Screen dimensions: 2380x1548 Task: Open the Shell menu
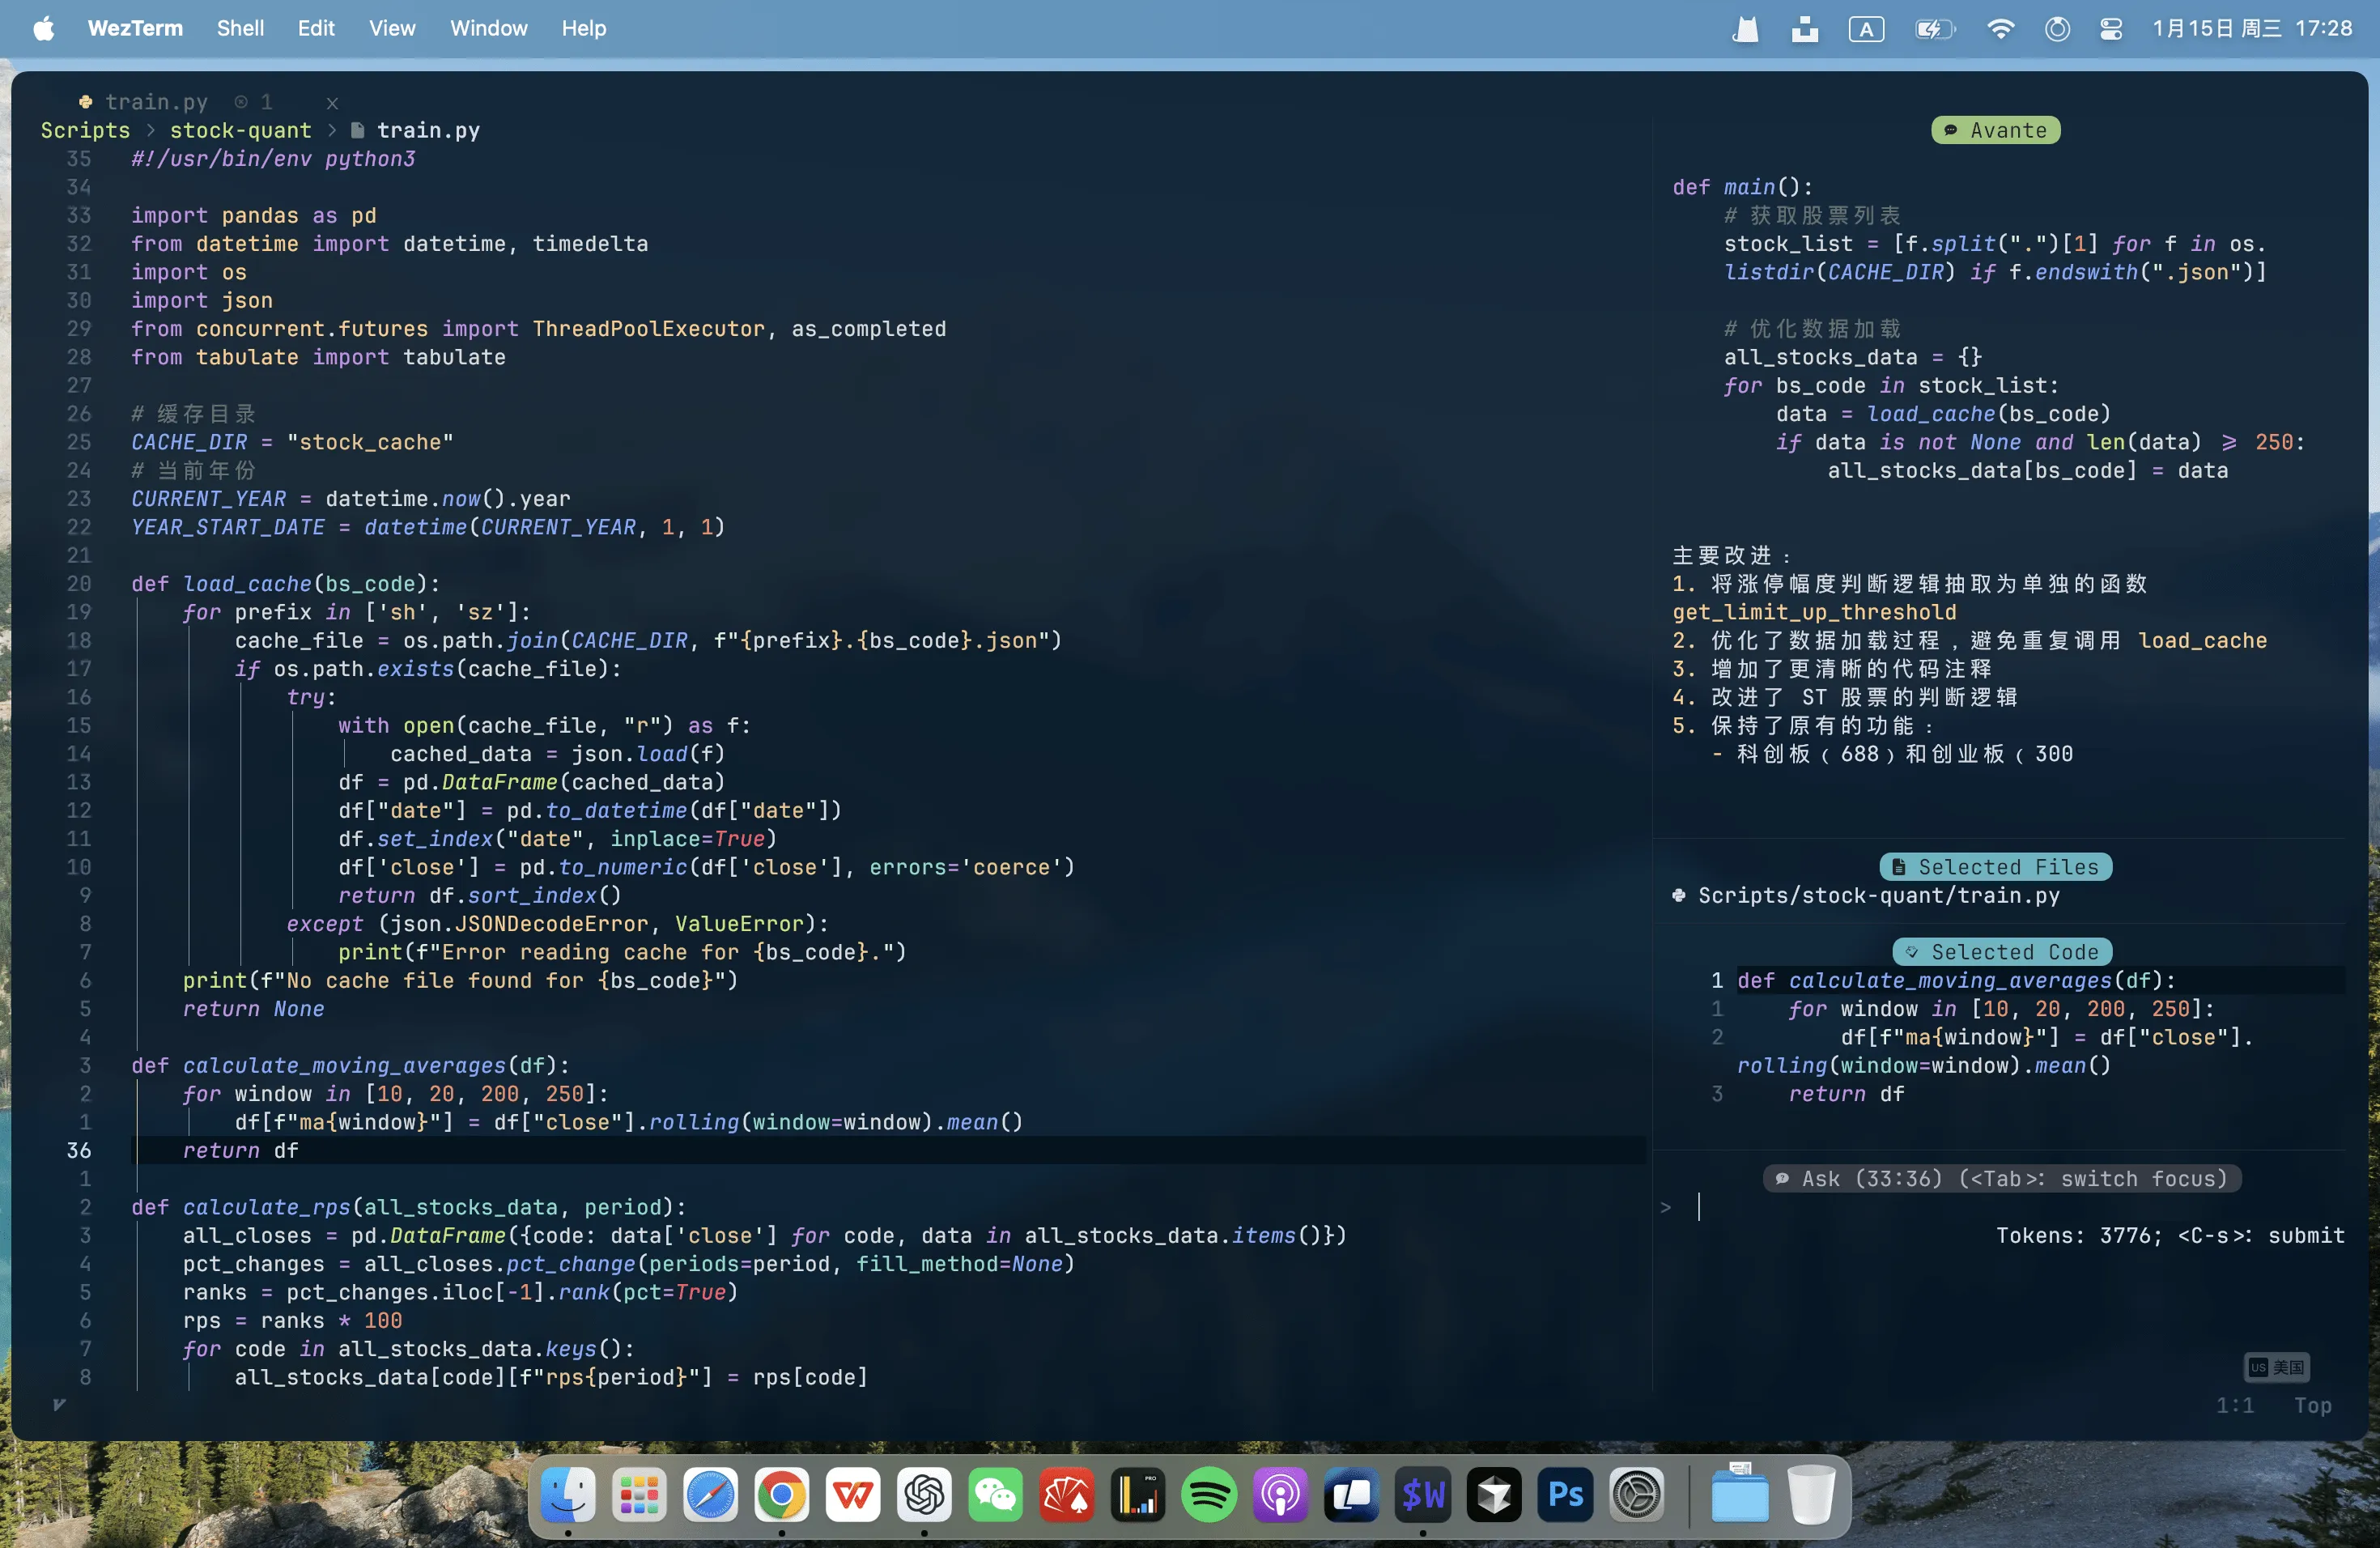(240, 28)
